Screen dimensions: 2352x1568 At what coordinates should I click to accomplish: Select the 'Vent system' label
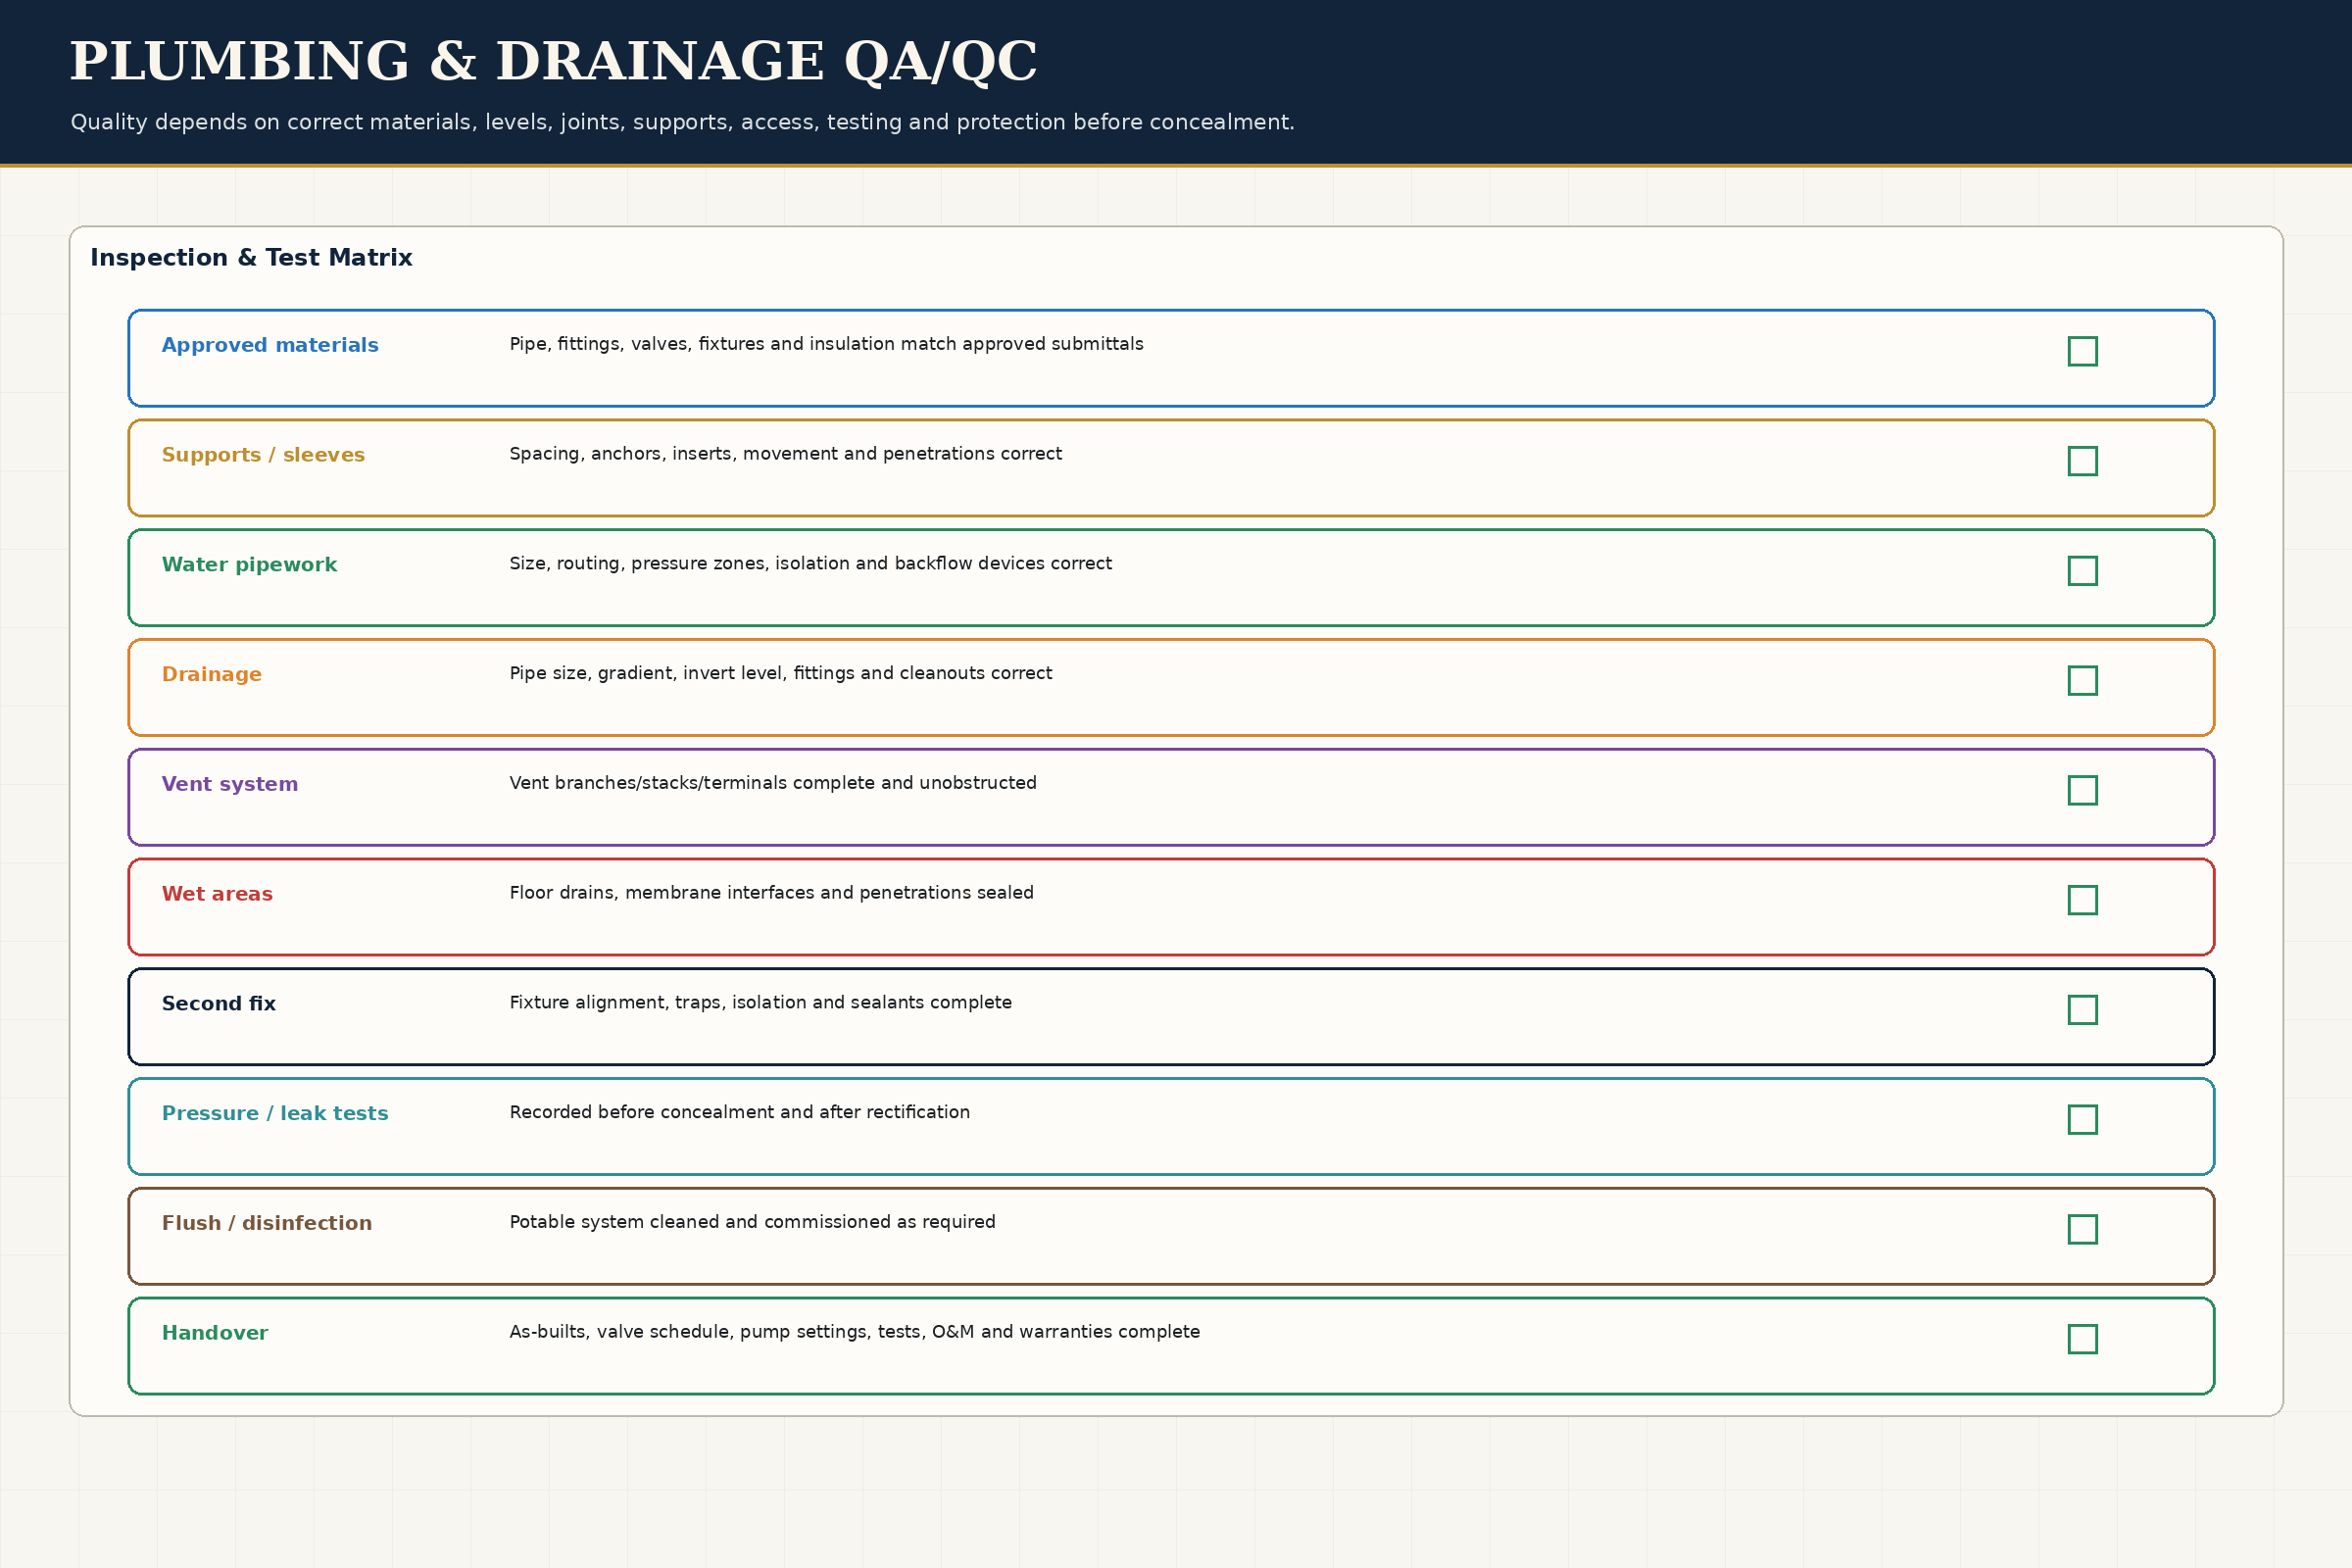click(230, 784)
